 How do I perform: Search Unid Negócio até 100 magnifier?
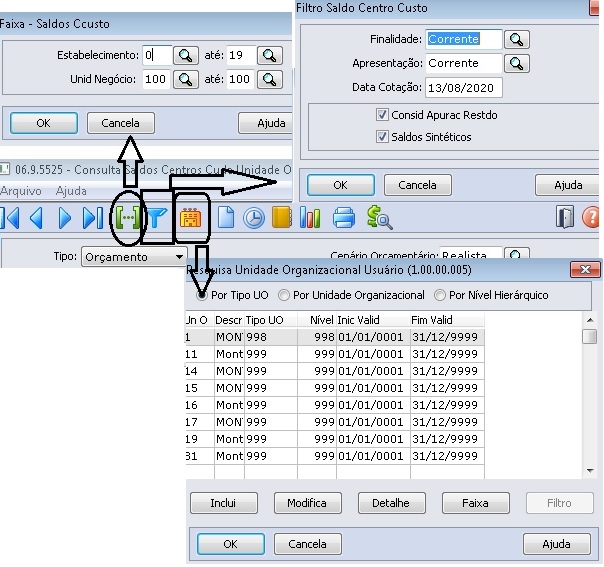coord(270,79)
